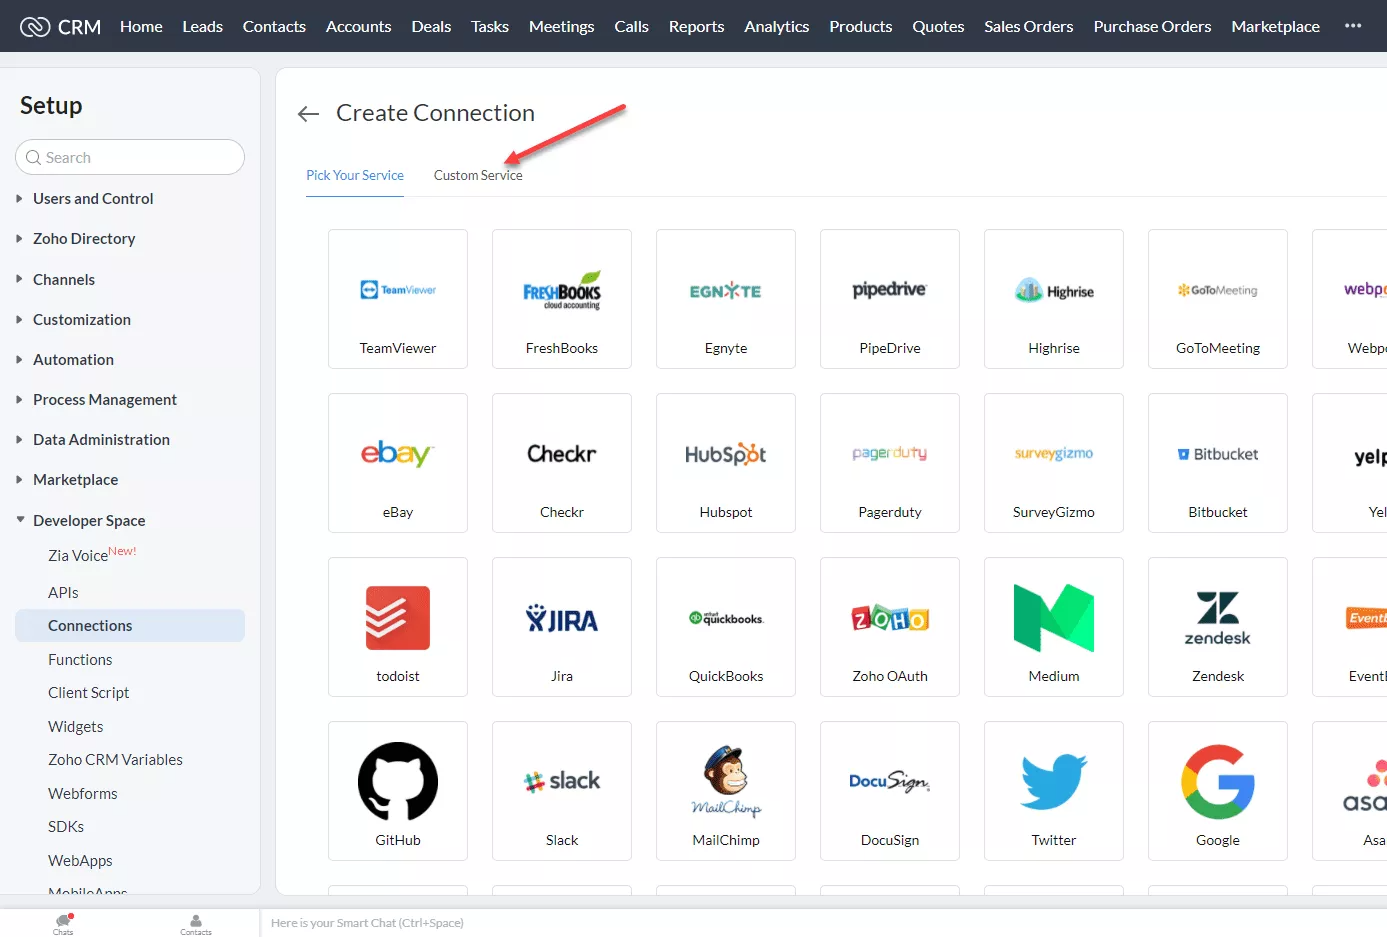Open the Sales Orders module
1387x937 pixels.
click(1028, 27)
